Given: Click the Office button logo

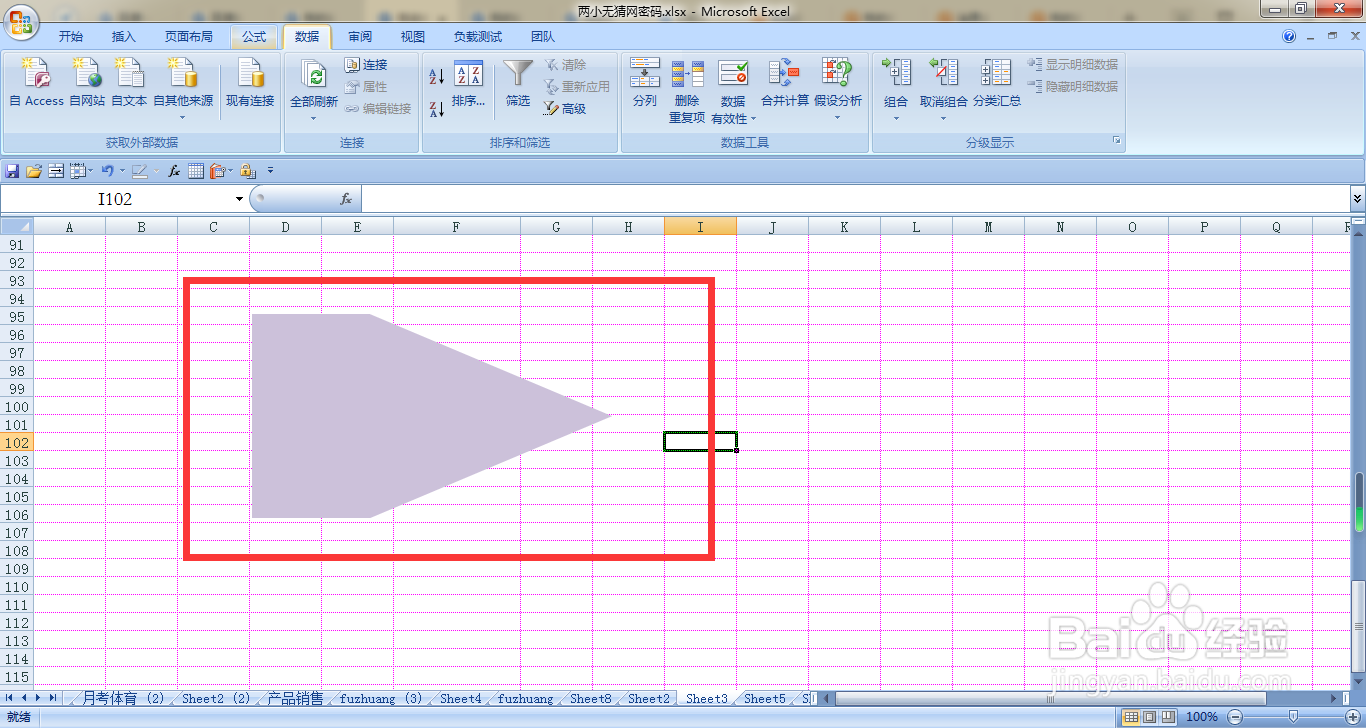Looking at the screenshot, I should [22, 20].
